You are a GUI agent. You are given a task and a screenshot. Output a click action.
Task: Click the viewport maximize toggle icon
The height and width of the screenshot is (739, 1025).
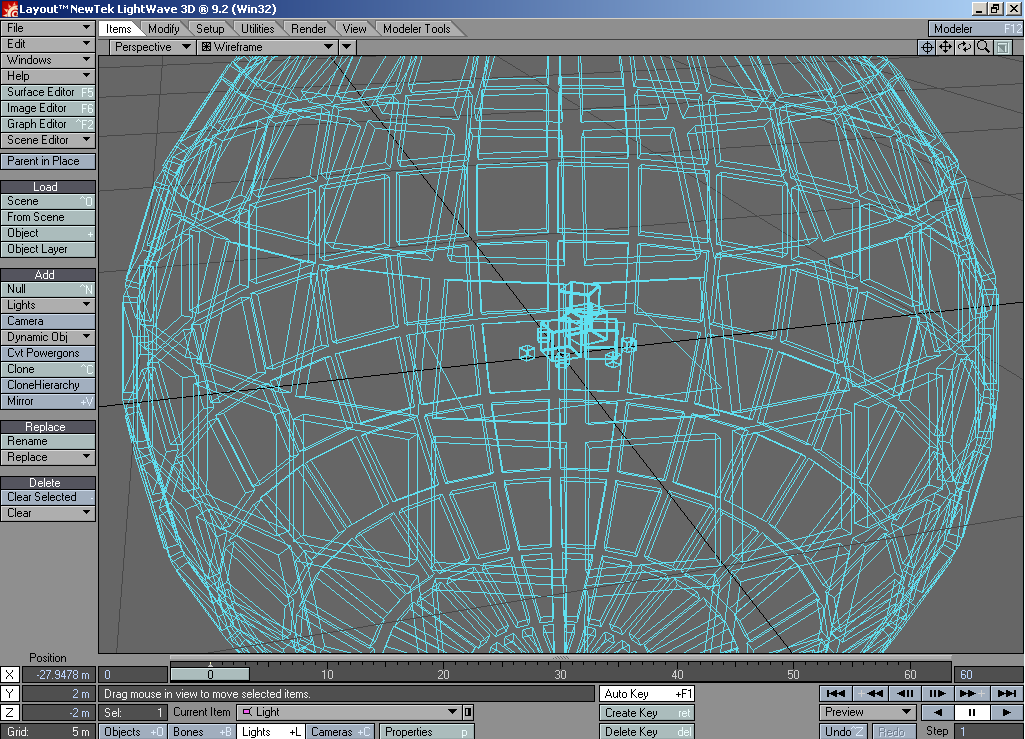[1003, 47]
